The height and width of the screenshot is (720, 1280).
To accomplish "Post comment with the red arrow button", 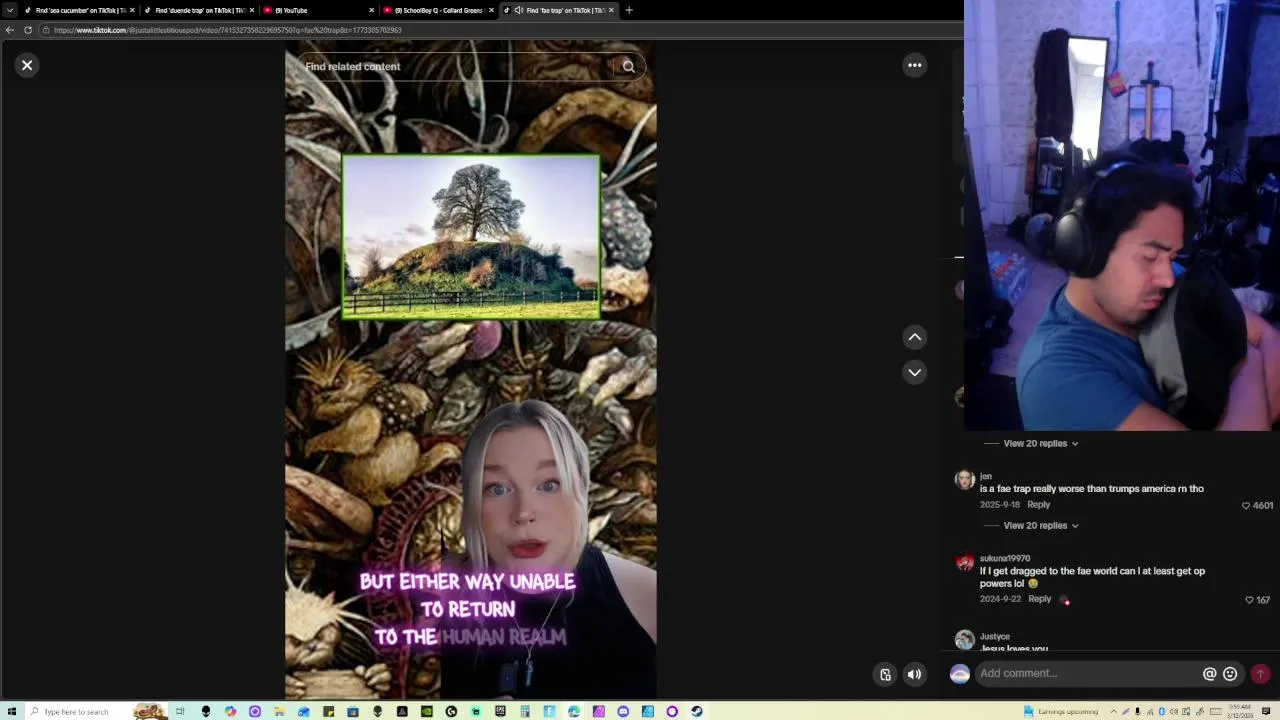I will pyautogui.click(x=1260, y=674).
